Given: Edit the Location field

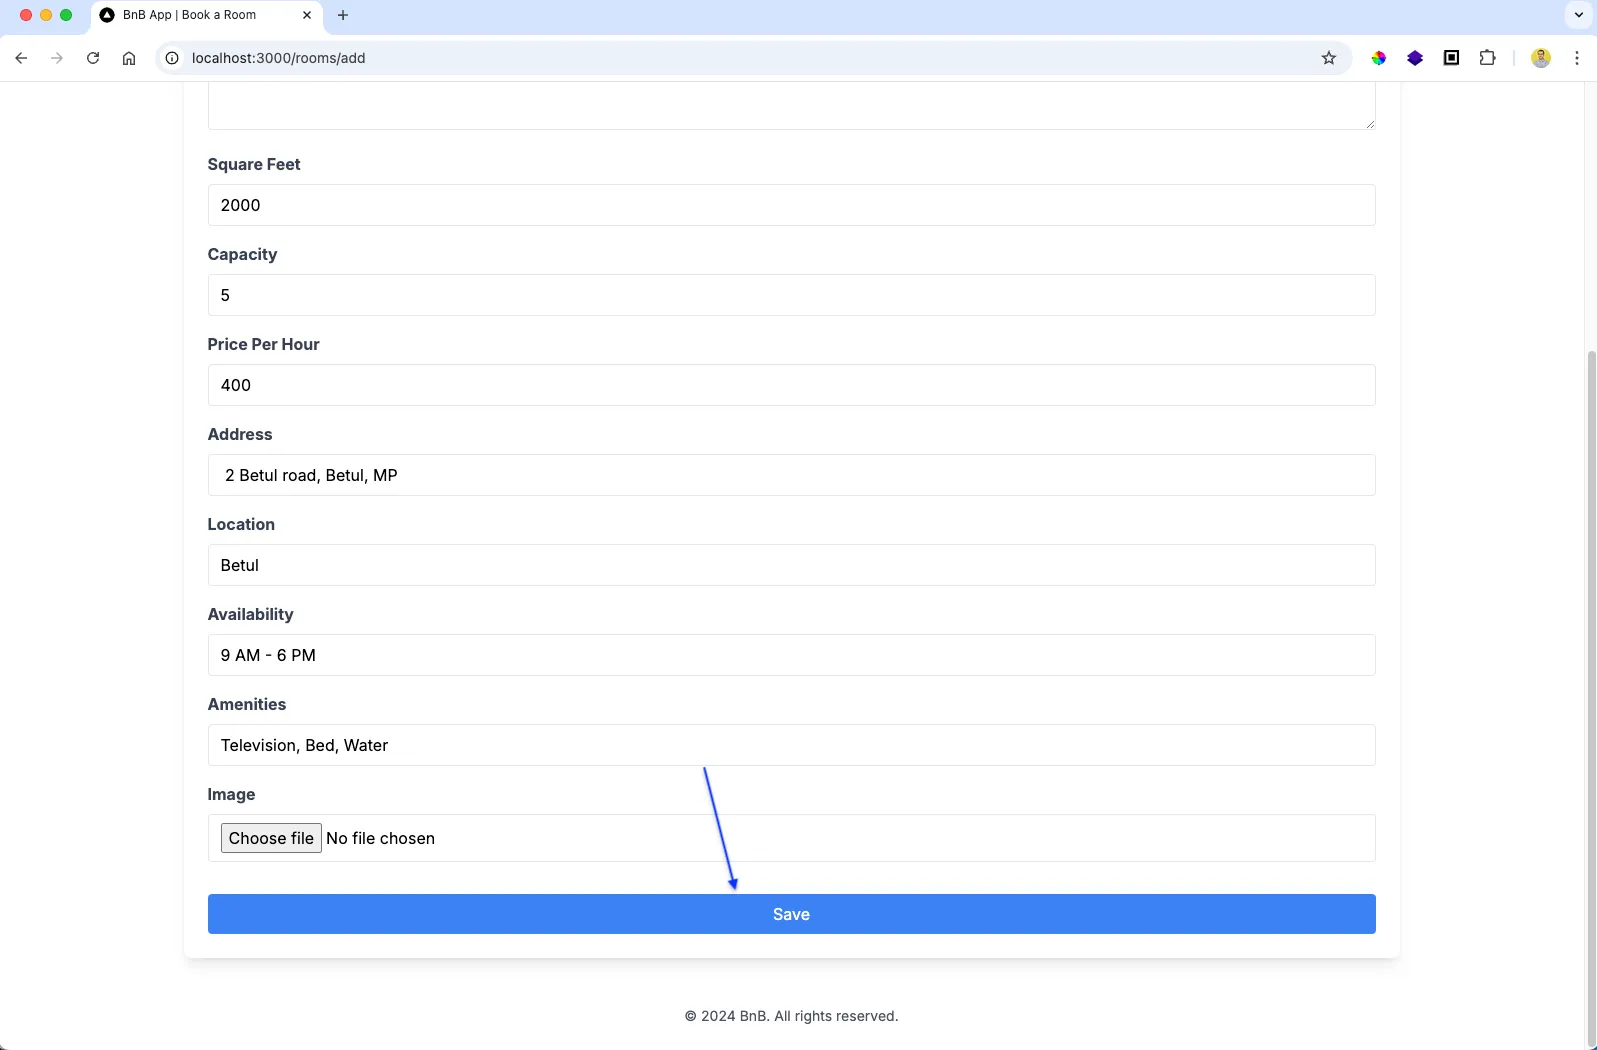Looking at the screenshot, I should coord(791,565).
